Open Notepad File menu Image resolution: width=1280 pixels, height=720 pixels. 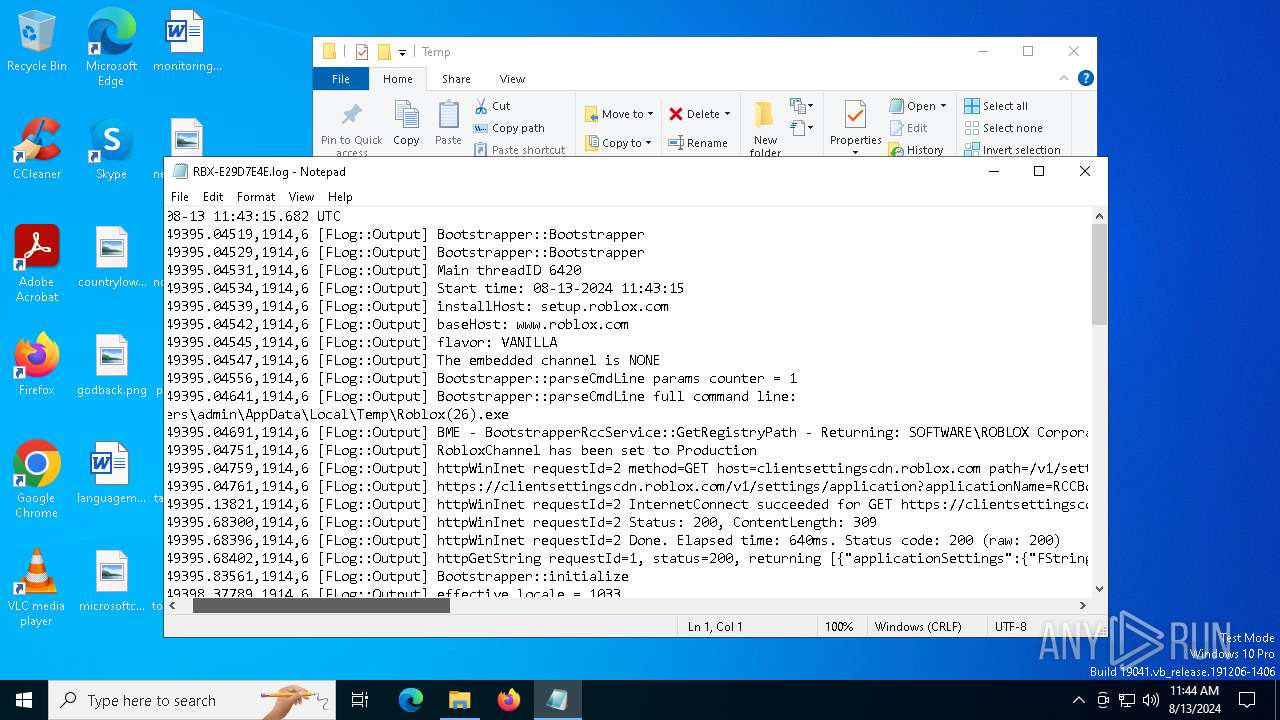tap(180, 197)
